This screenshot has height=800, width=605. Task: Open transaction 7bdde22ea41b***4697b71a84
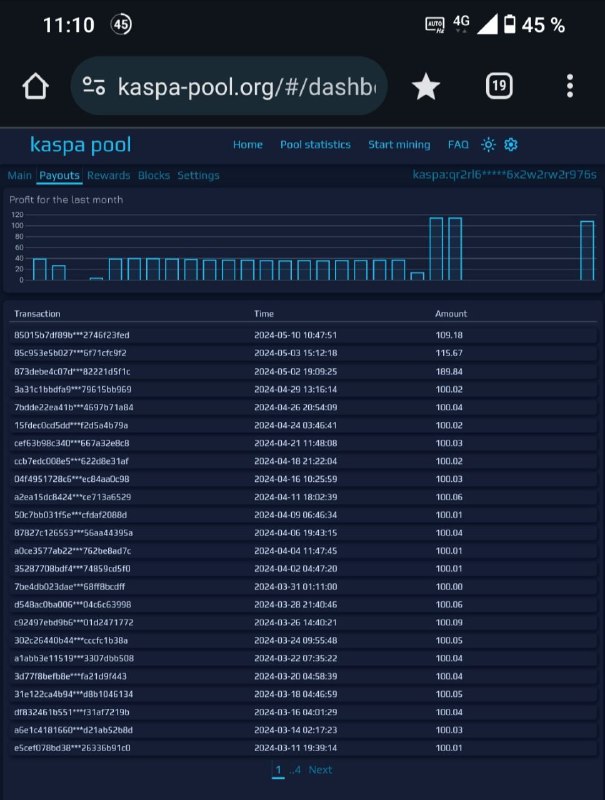(73, 407)
